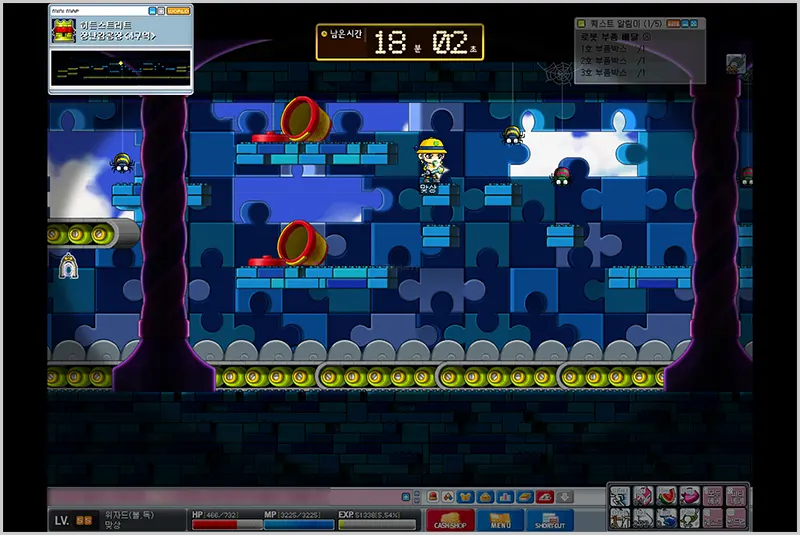Click the spider monster near the white cloud
The width and height of the screenshot is (800, 535).
click(512, 135)
